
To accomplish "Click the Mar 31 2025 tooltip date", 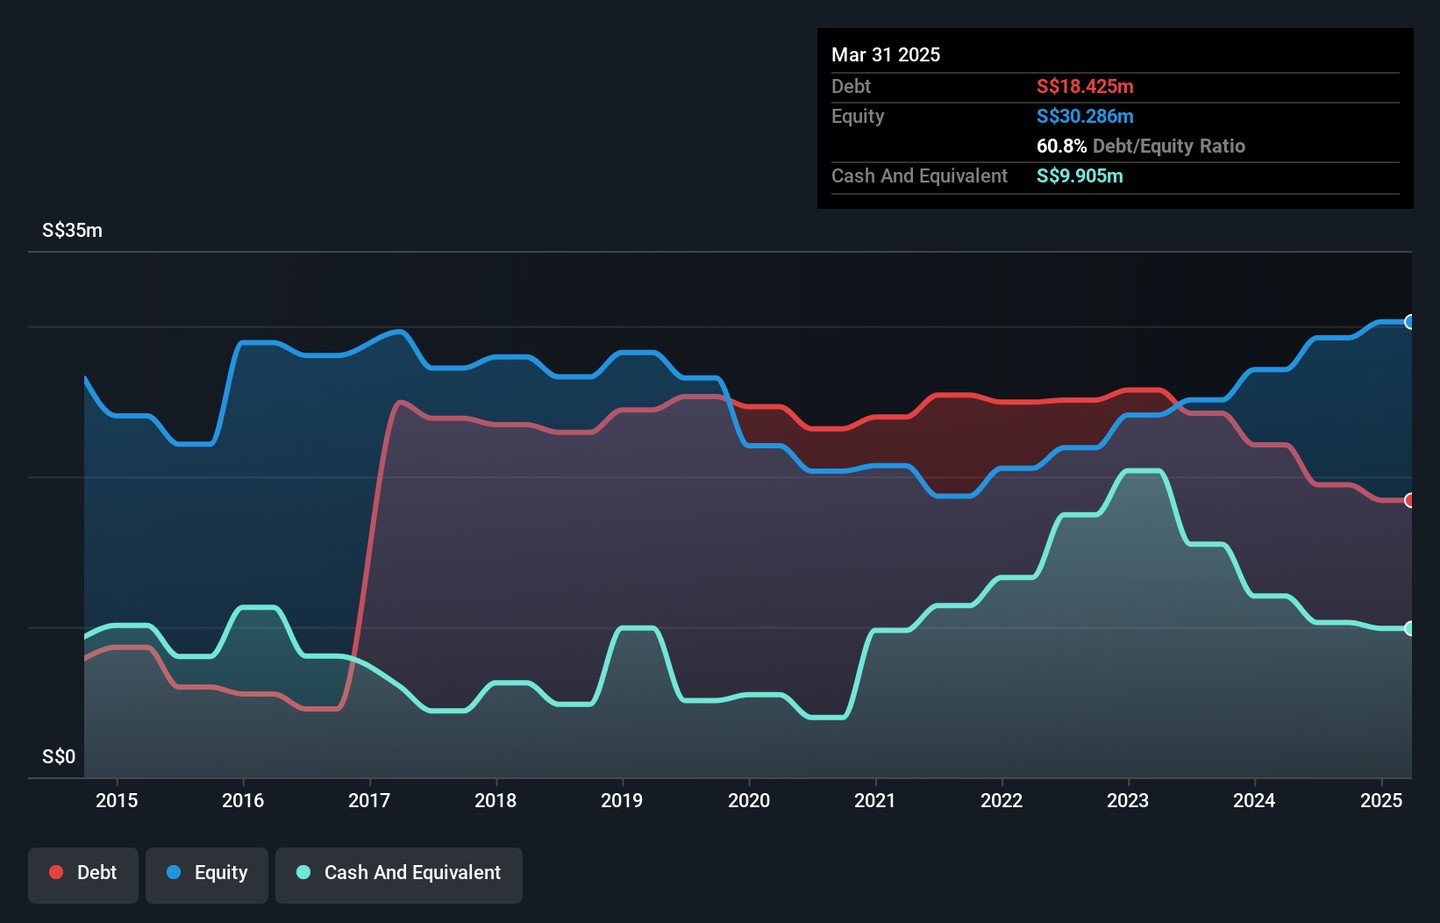I will (885, 55).
